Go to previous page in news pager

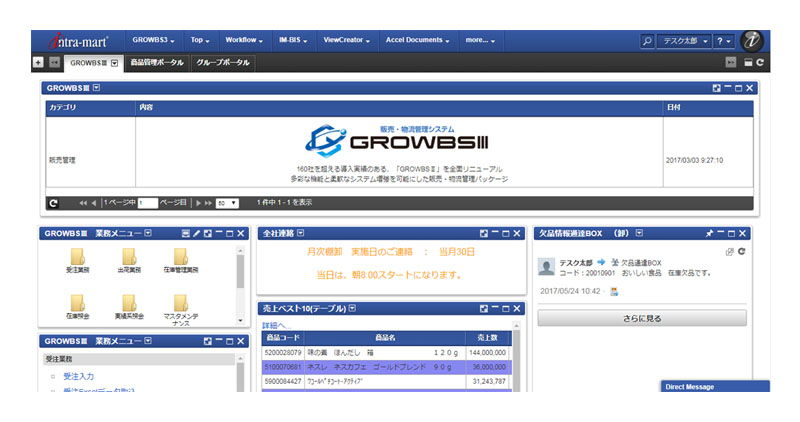[93, 203]
